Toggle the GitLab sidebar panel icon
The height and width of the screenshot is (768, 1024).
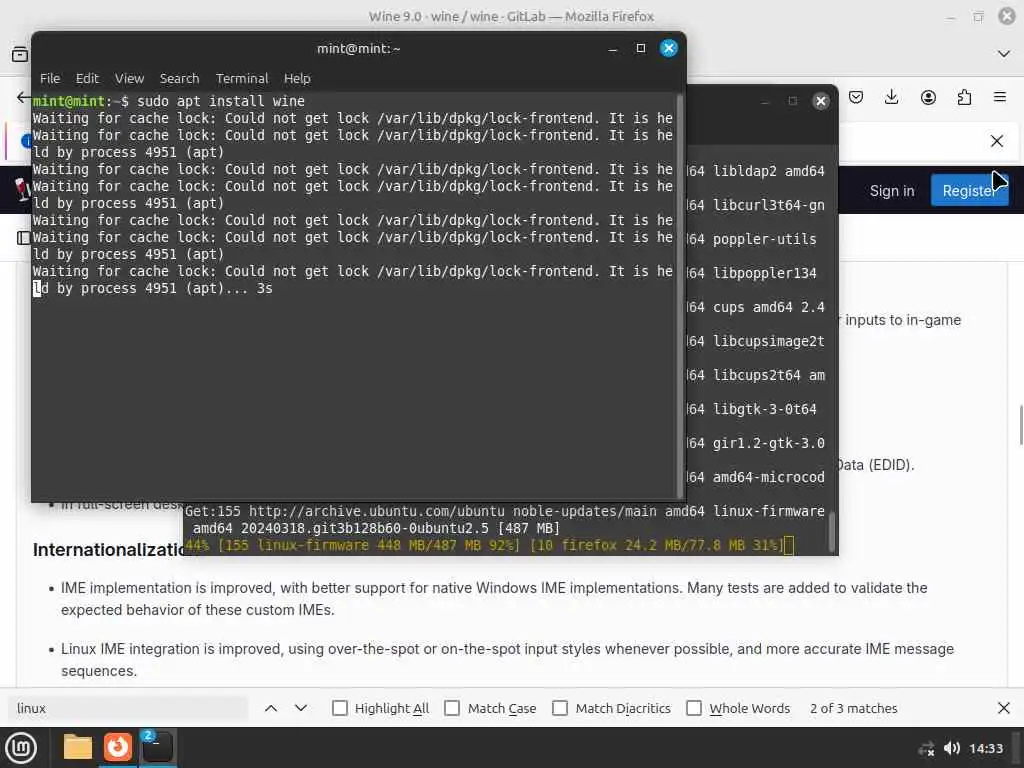[23, 238]
